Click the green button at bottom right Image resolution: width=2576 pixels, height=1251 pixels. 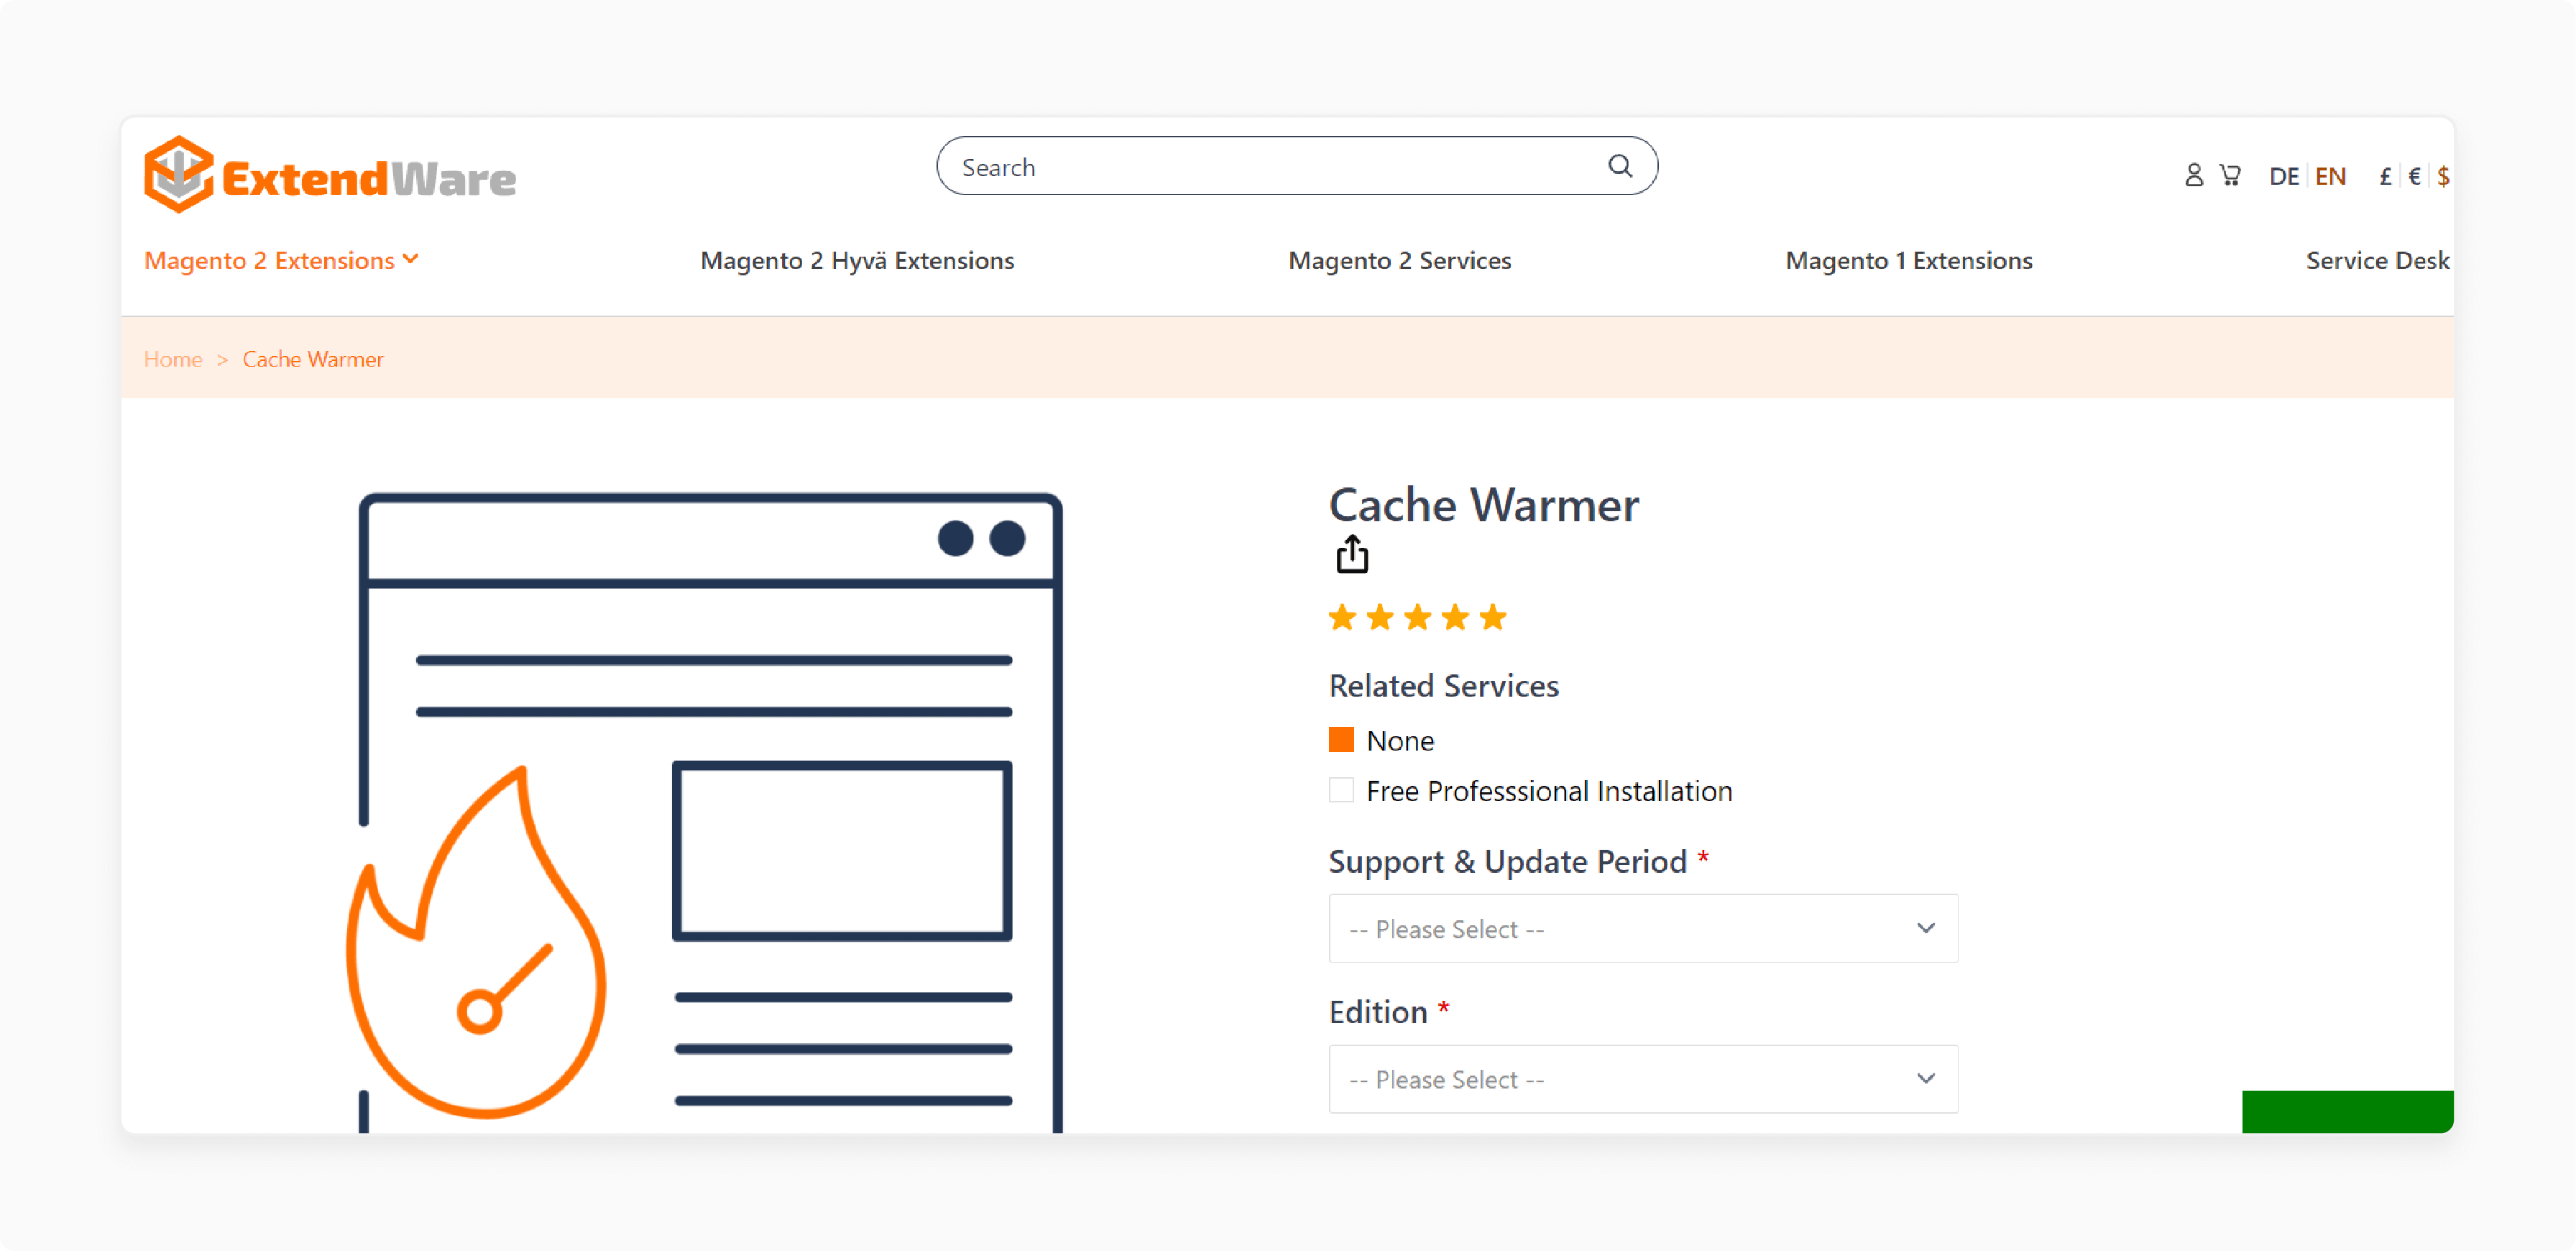coord(2347,1111)
